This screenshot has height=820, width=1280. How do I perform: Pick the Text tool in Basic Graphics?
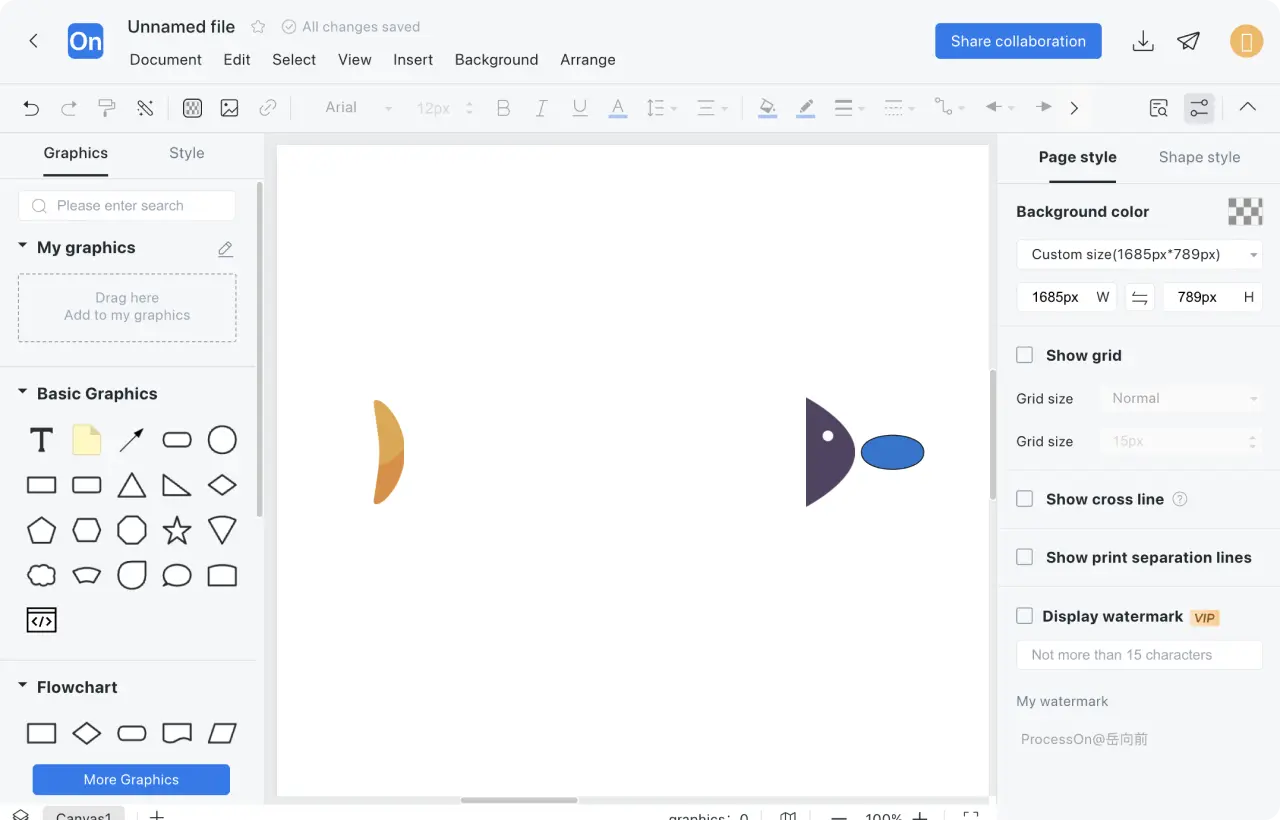[41, 440]
